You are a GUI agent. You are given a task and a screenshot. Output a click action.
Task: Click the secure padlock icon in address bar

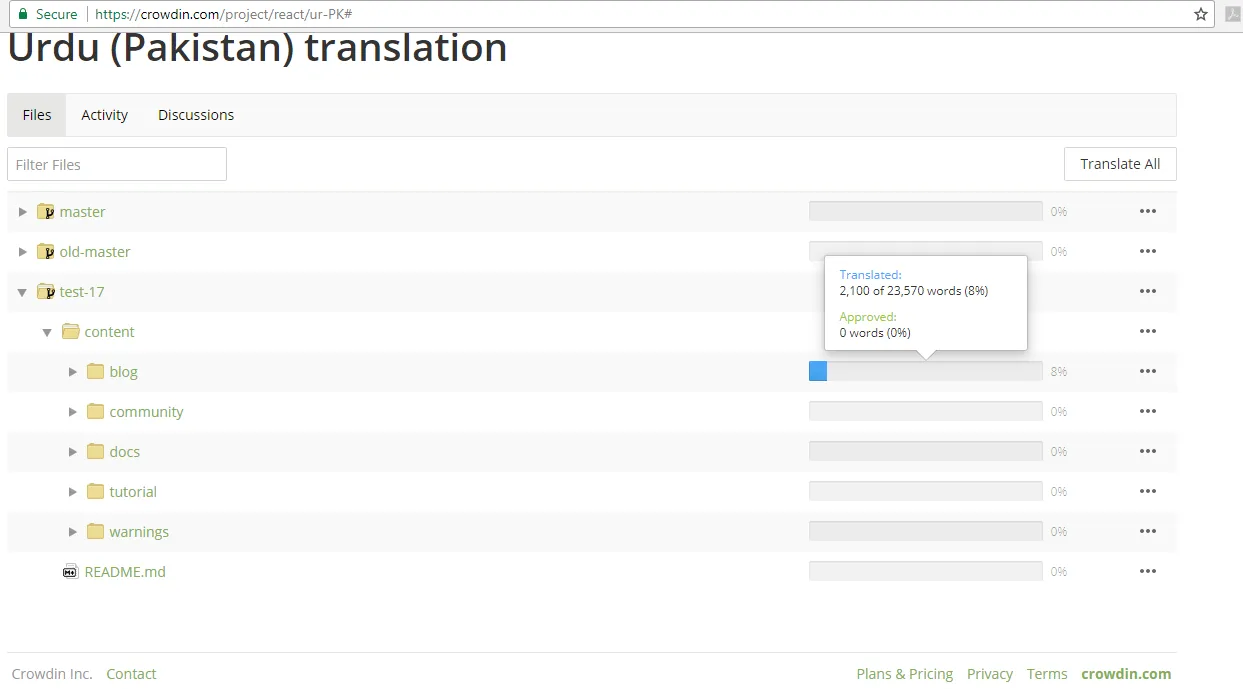[x=22, y=14]
